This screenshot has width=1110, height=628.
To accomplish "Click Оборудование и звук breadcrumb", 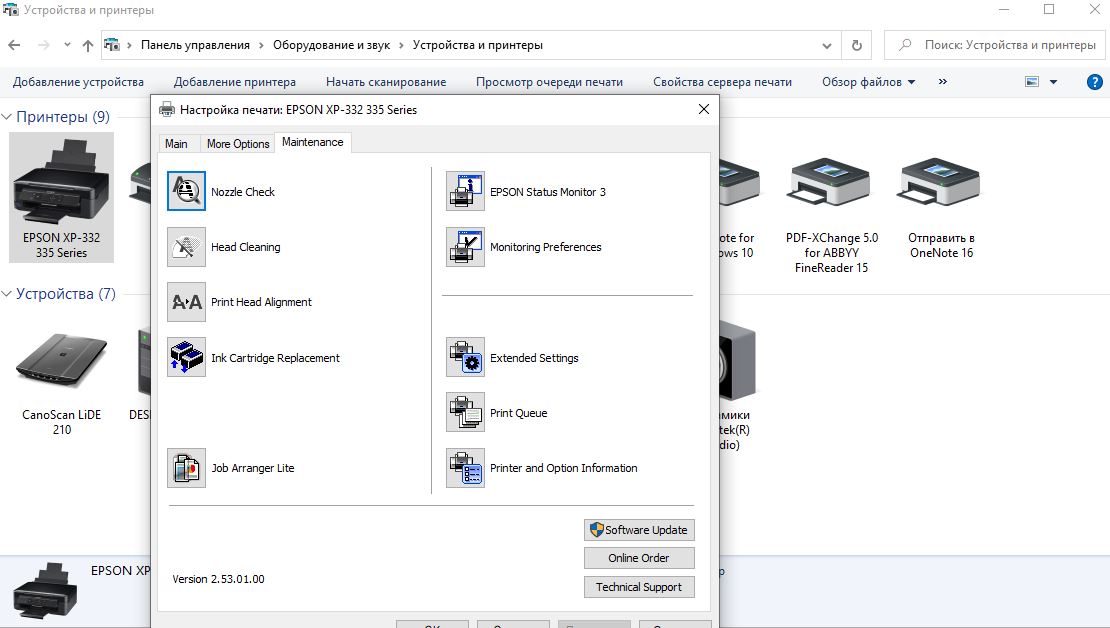I will point(331,45).
